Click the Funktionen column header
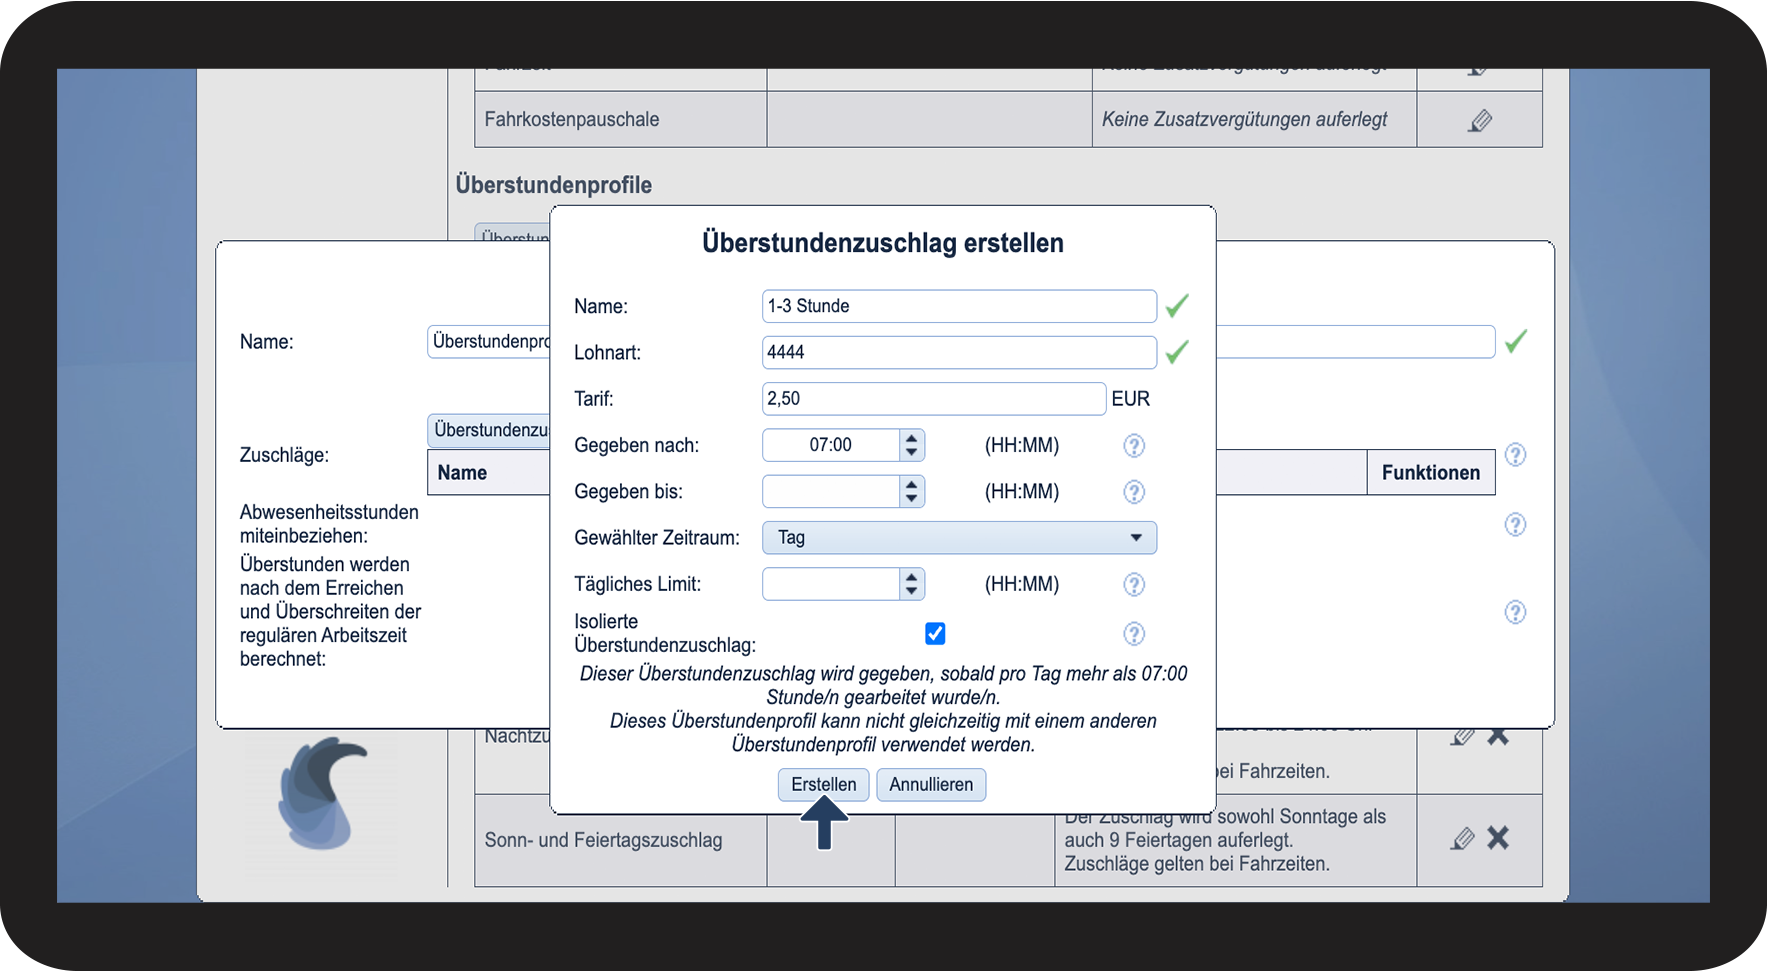Viewport: 1767px width, 971px height. pyautogui.click(x=1430, y=473)
